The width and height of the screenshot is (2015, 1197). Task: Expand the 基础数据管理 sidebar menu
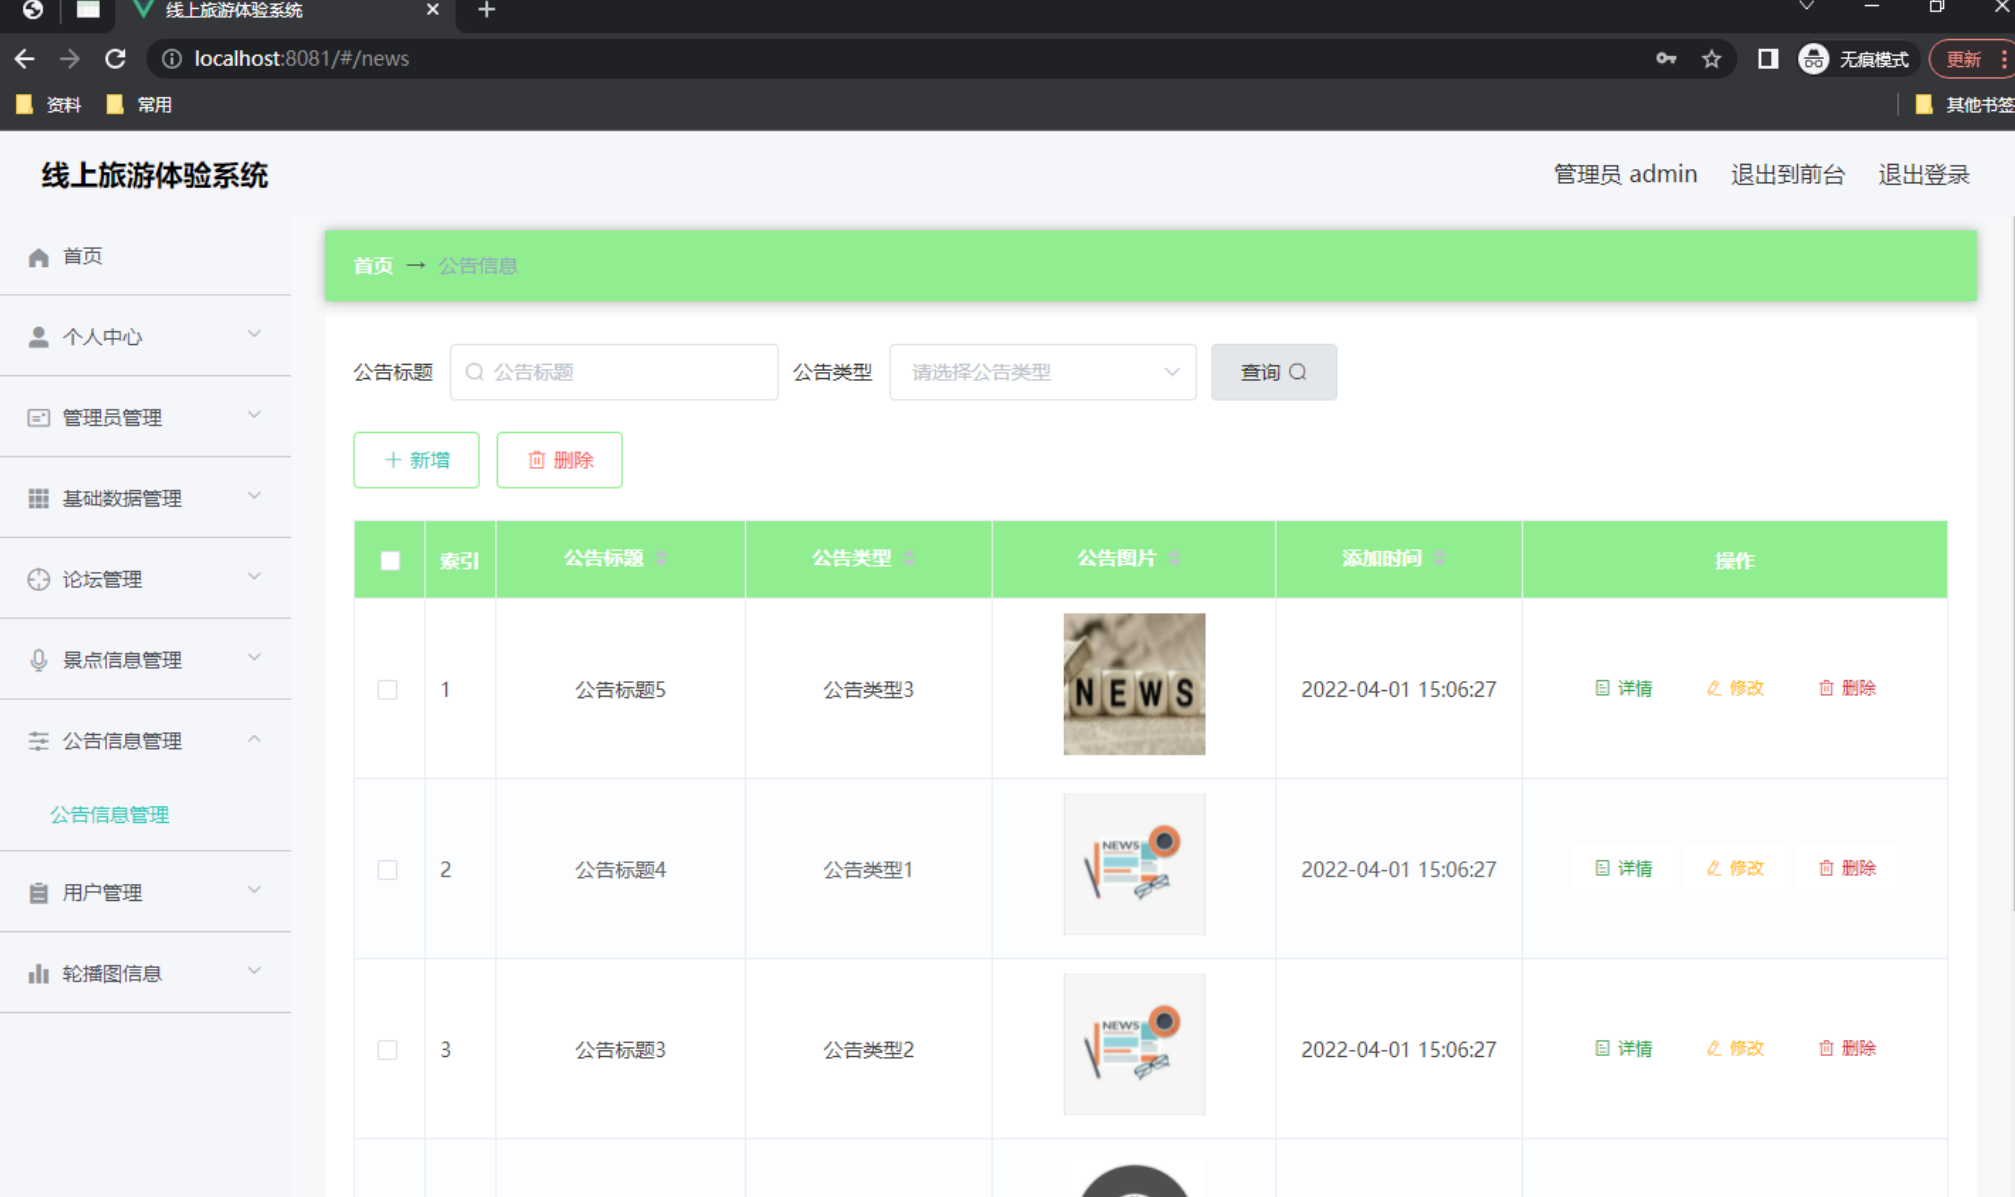click(x=145, y=498)
